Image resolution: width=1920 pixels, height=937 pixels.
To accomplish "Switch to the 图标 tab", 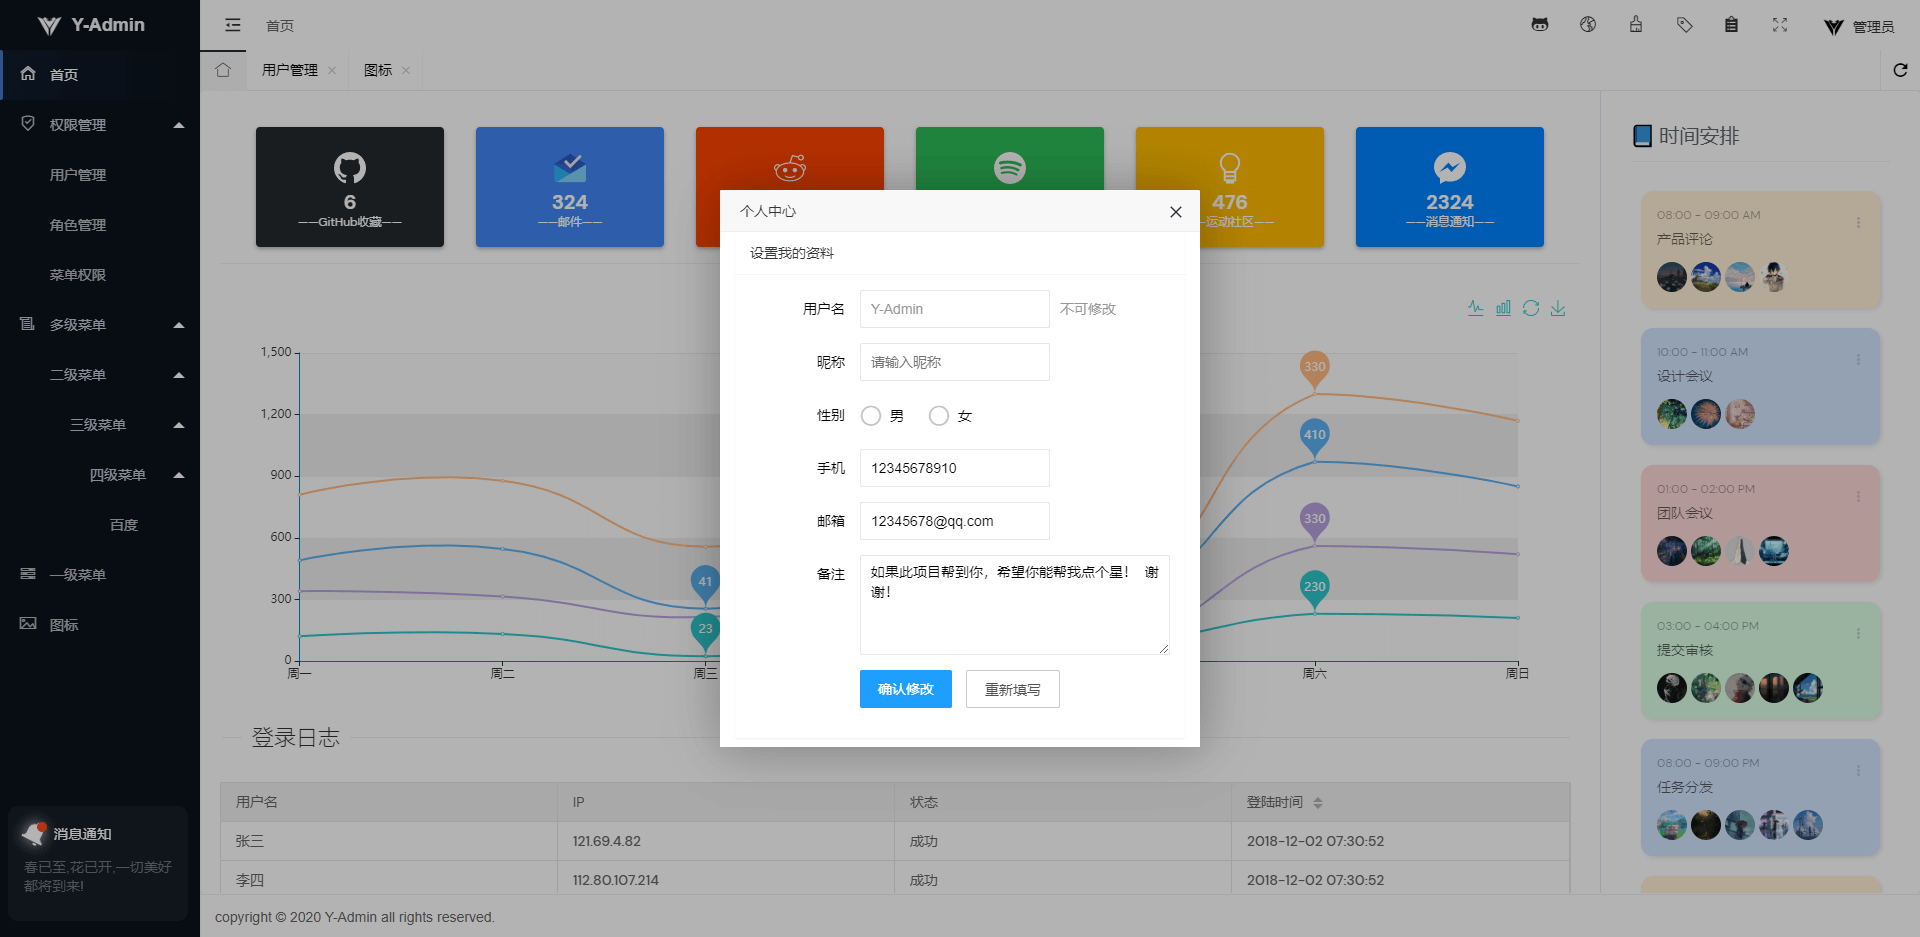I will (x=377, y=70).
